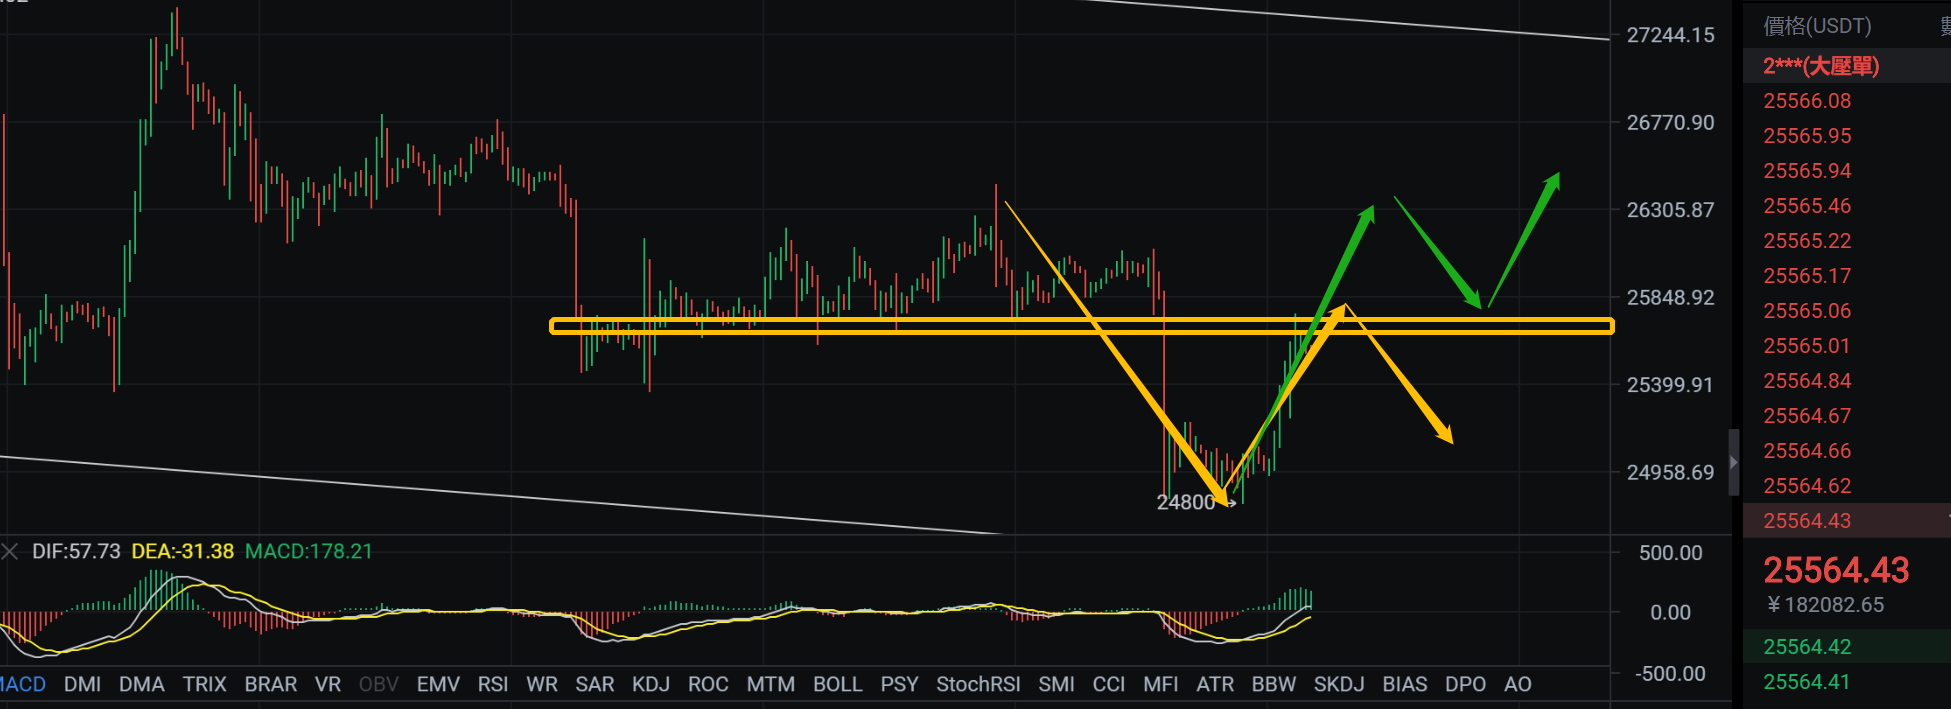Click the DEA:-31.38 value label
This screenshot has width=1951, height=709.
[x=183, y=551]
